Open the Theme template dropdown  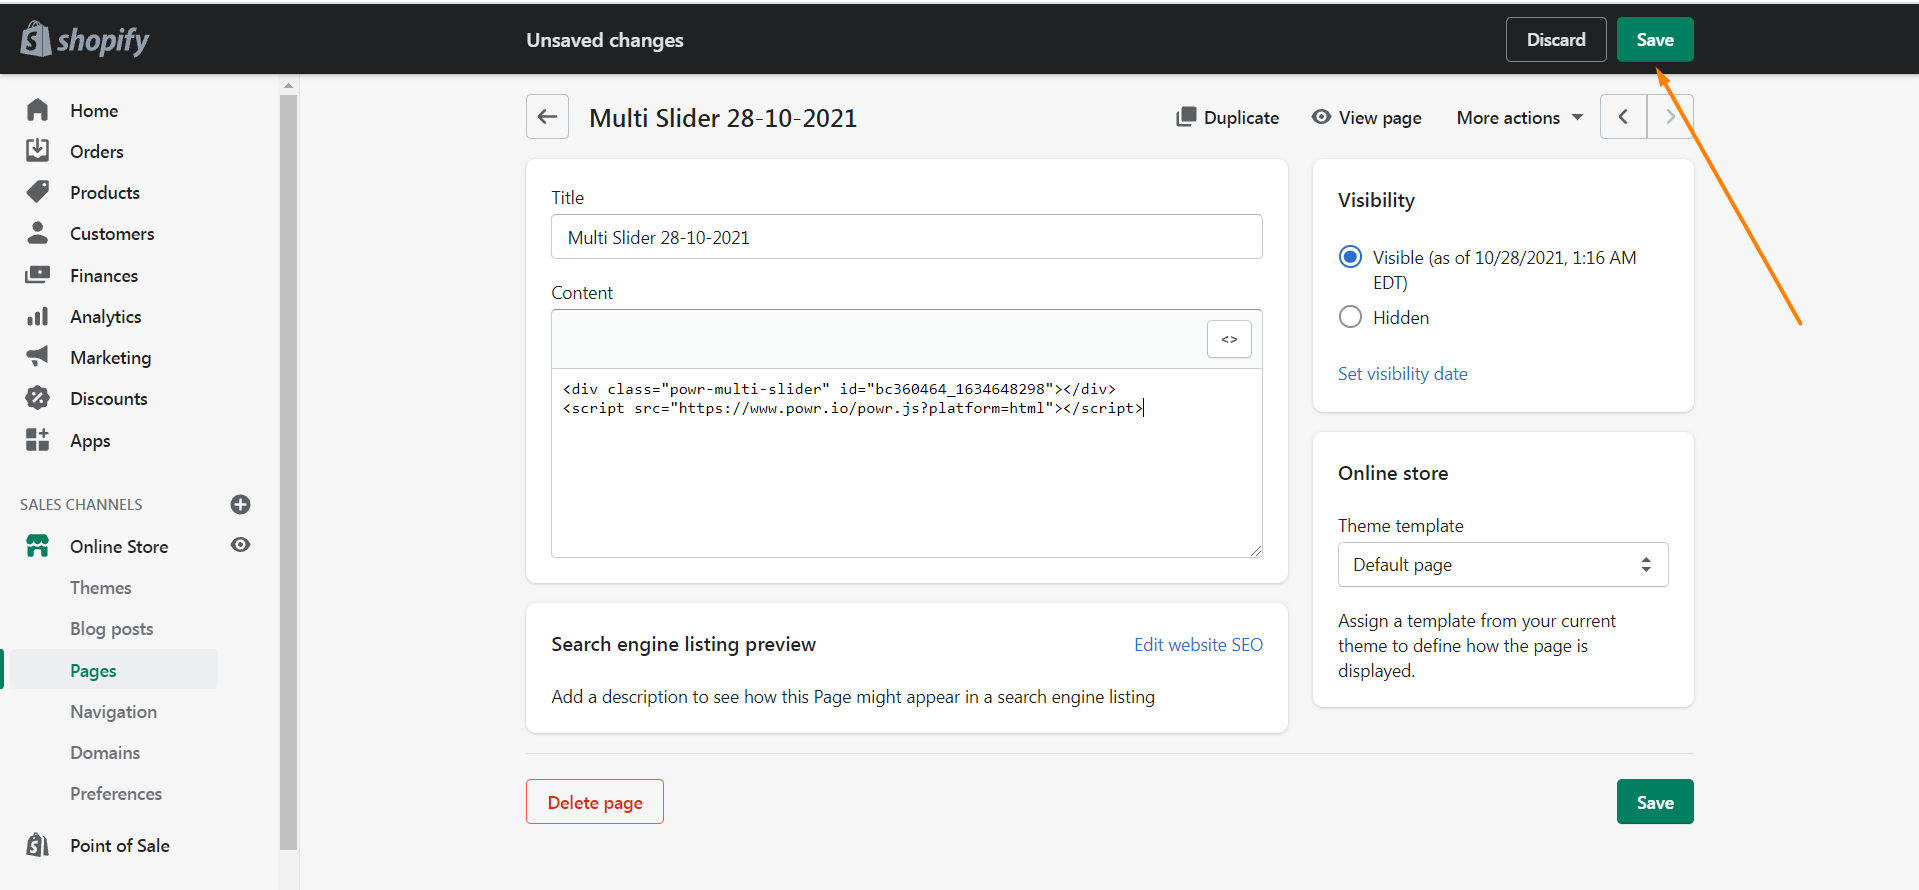pyautogui.click(x=1503, y=565)
